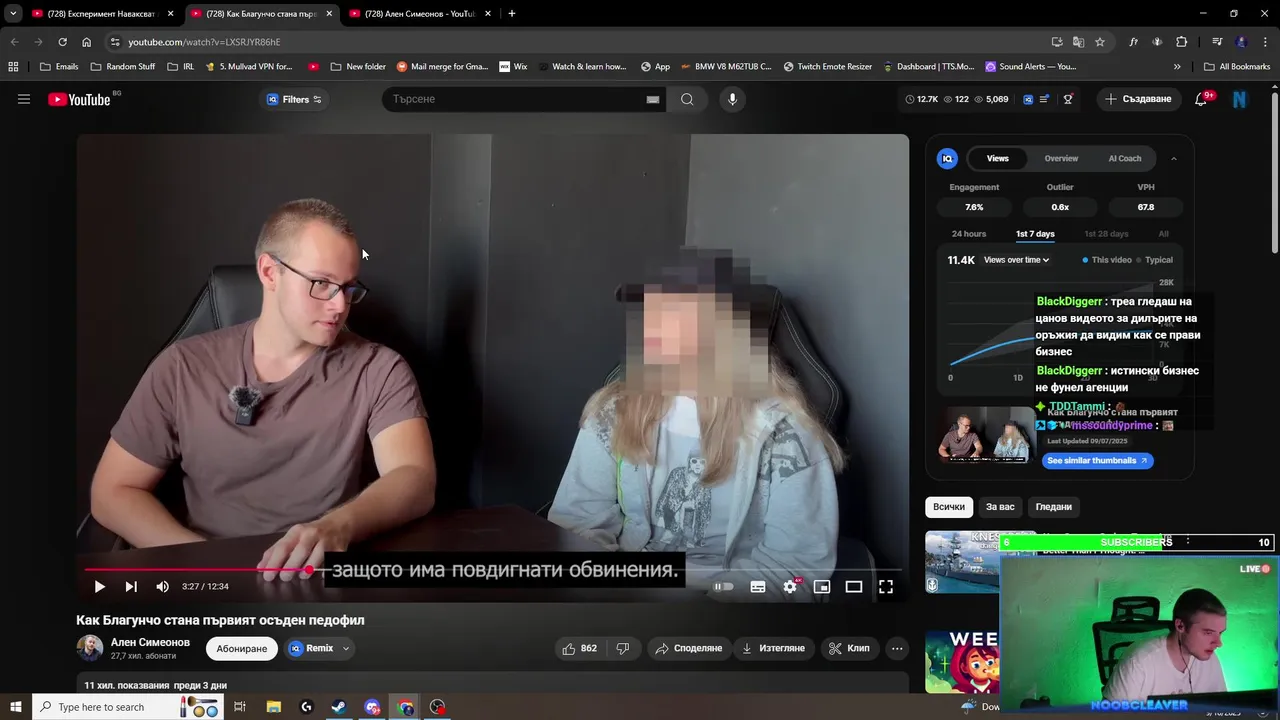Show hidden bookmarks overflow chevron
The image size is (1280, 720).
point(1177,67)
